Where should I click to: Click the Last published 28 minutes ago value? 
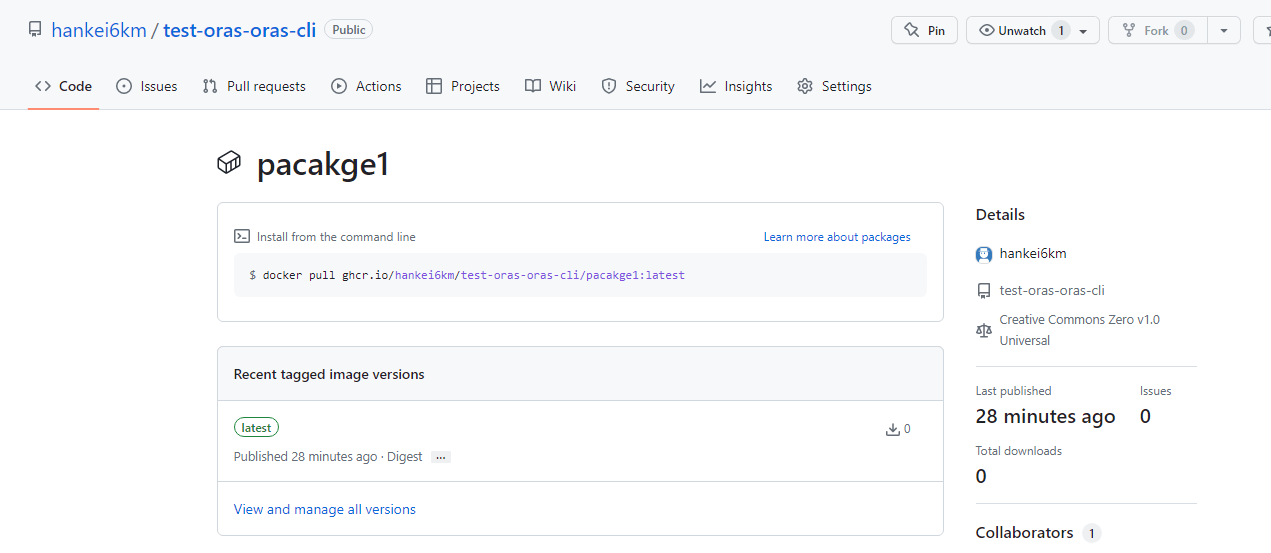[x=1046, y=416]
